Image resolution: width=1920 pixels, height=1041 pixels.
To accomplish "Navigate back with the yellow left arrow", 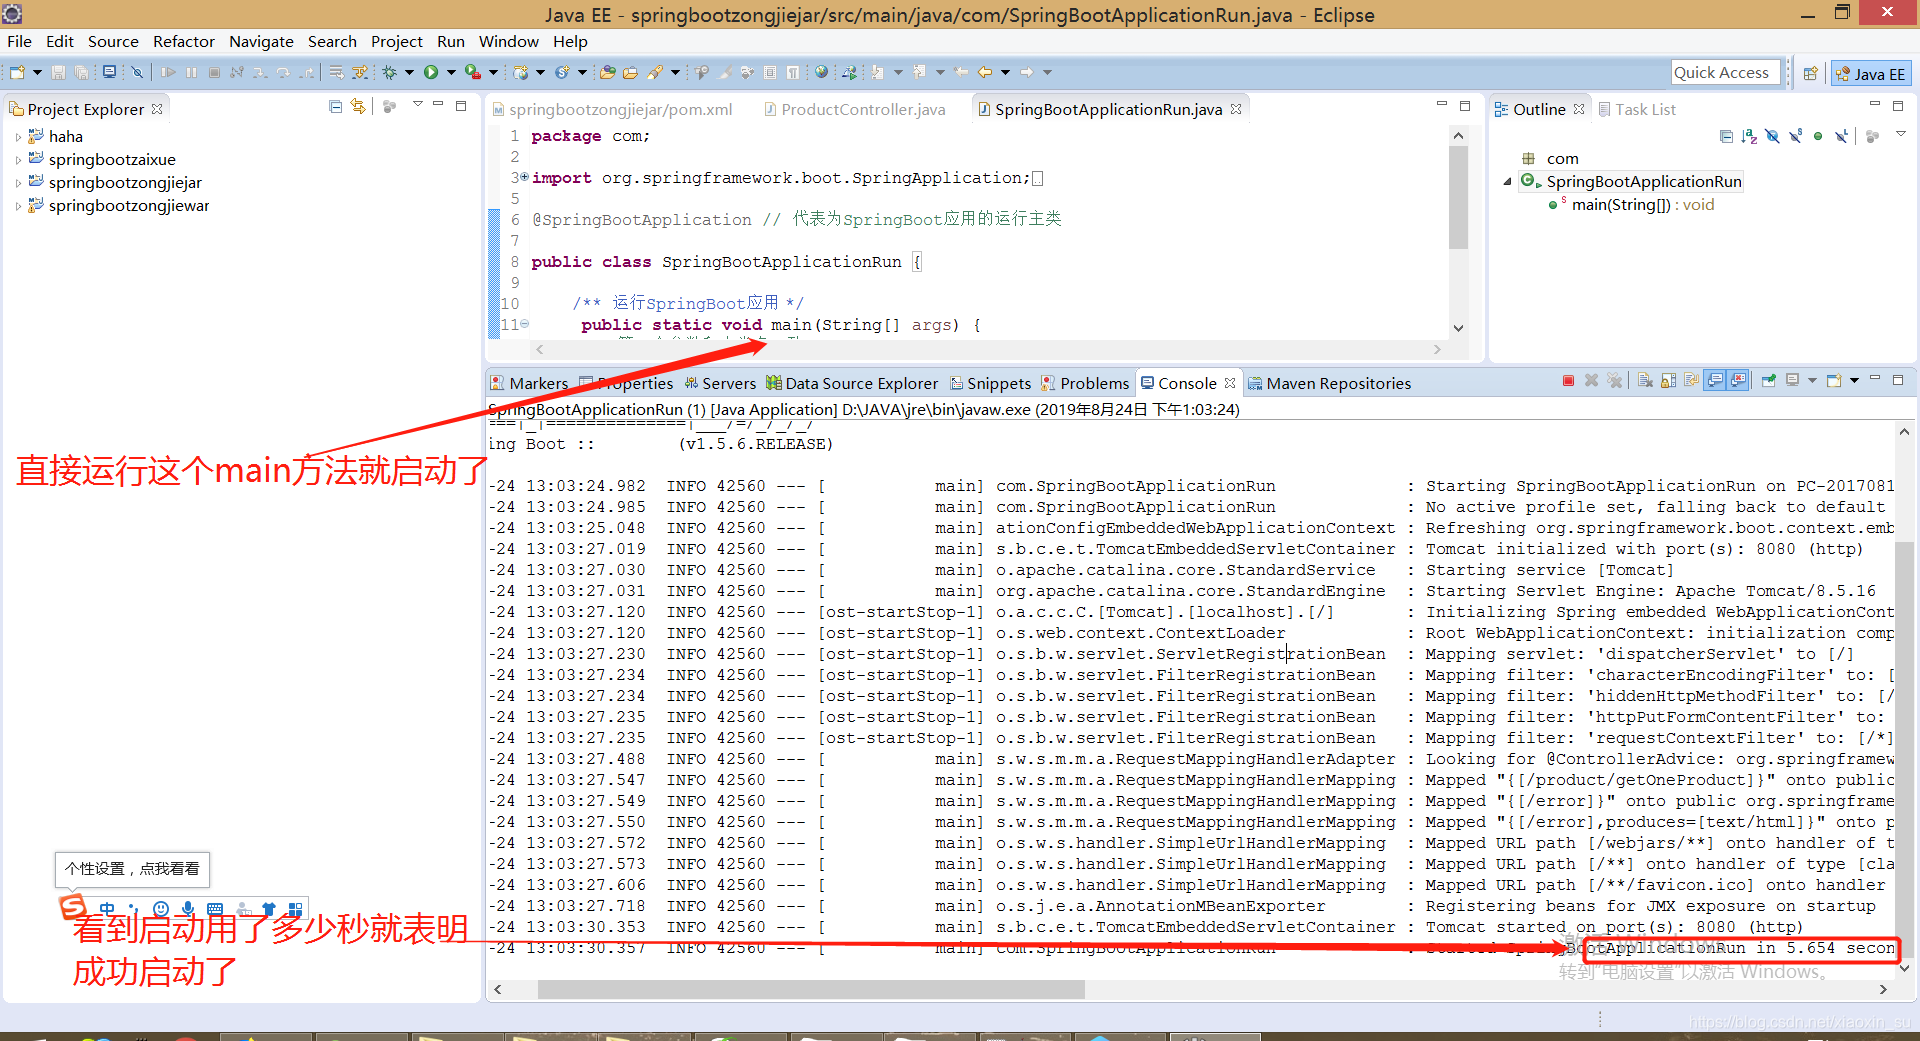I will point(985,72).
